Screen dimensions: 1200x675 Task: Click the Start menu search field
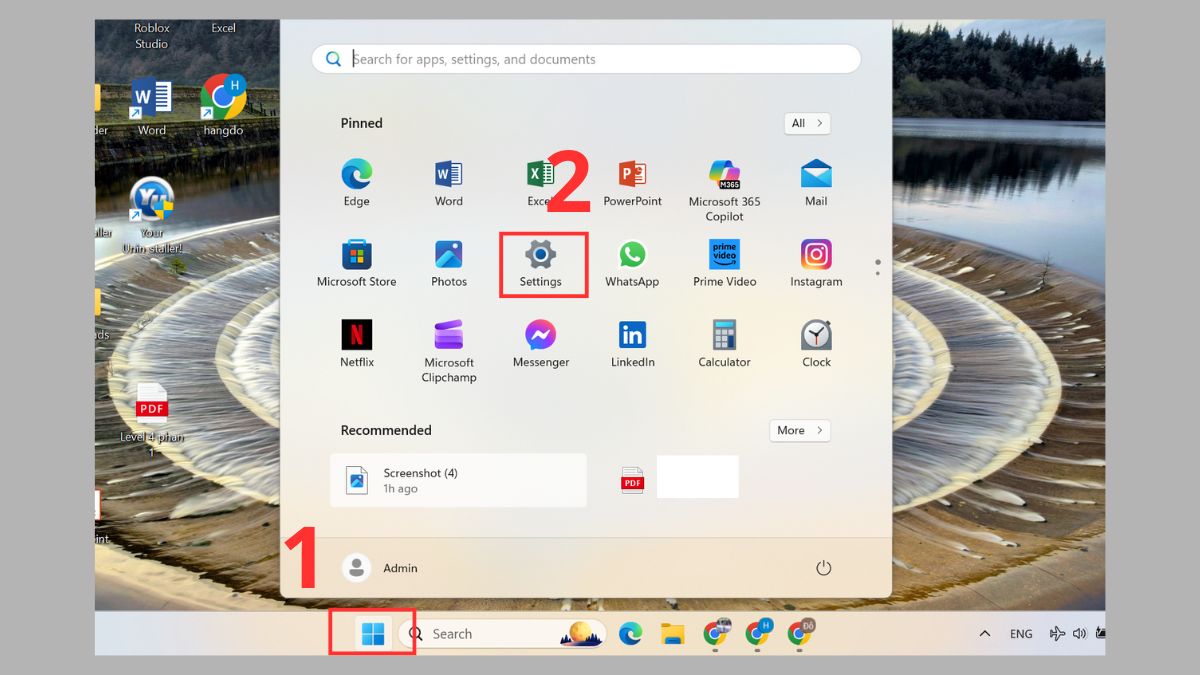coord(586,59)
